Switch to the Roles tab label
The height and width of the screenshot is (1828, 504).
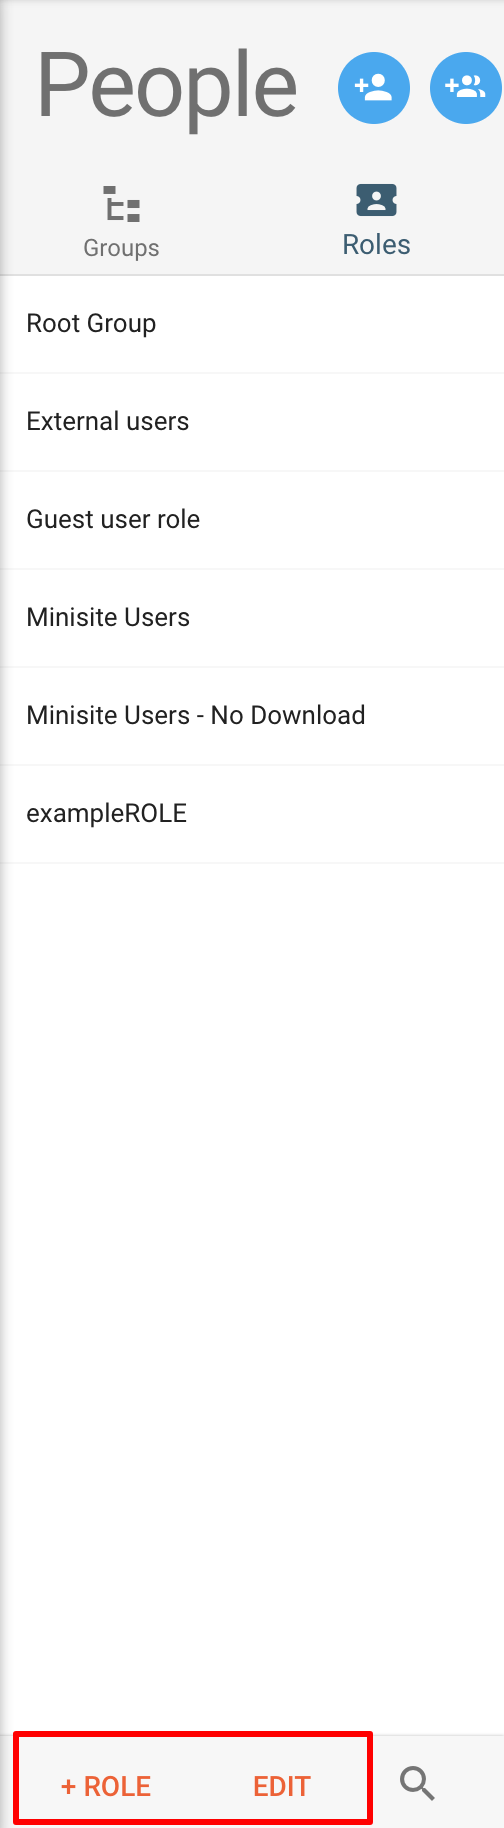[x=376, y=245]
